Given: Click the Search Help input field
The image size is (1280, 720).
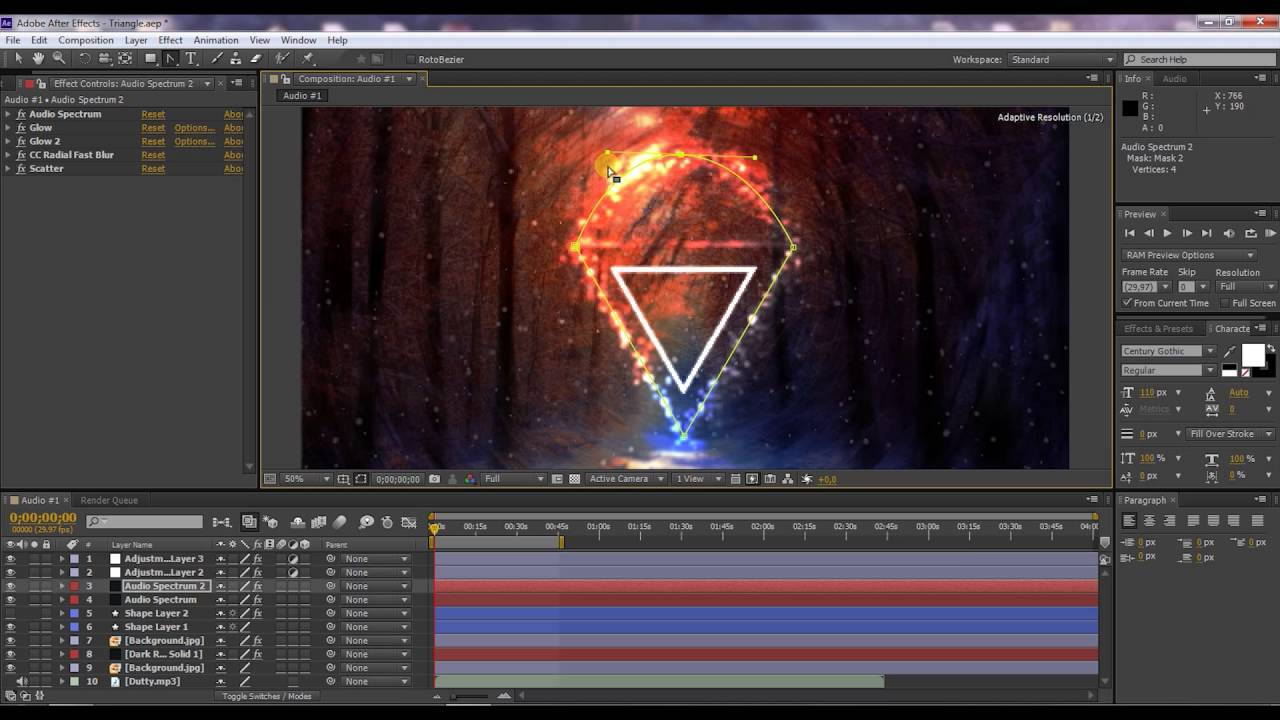Looking at the screenshot, I should (x=1200, y=60).
